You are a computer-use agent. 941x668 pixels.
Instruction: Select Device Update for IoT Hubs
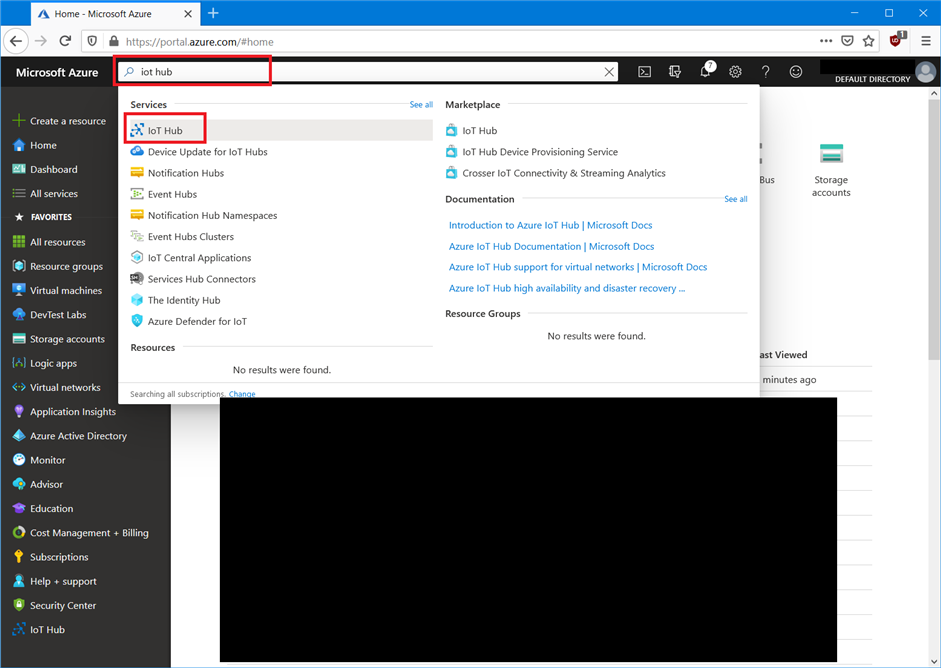click(207, 152)
